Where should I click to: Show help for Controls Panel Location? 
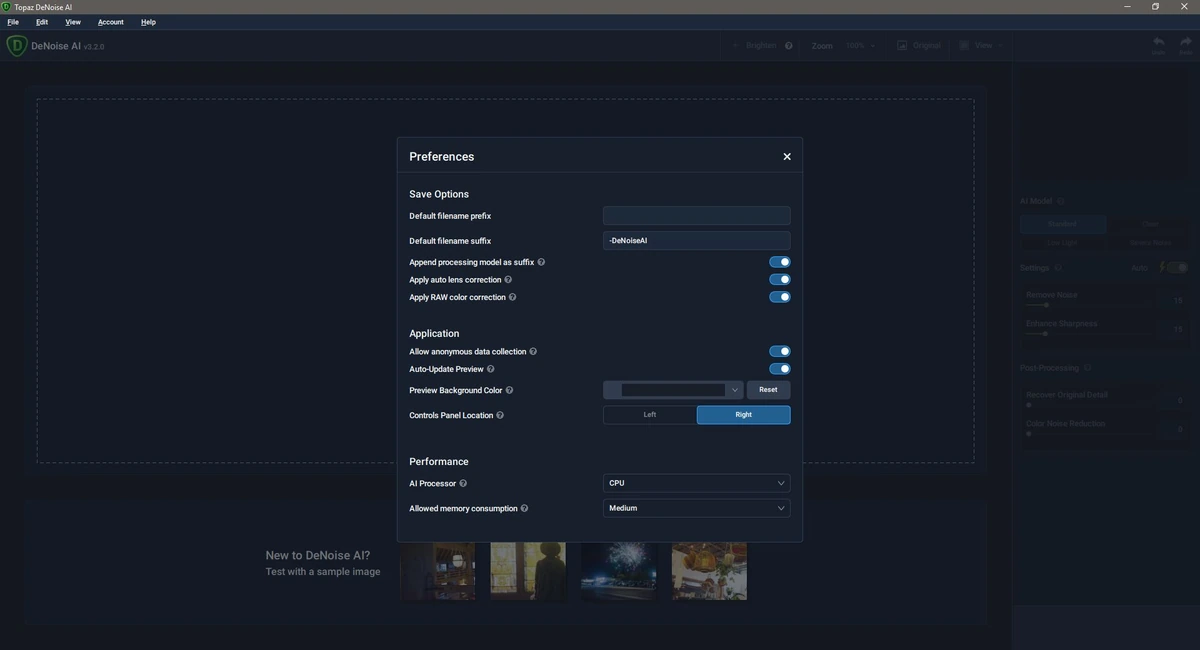500,416
